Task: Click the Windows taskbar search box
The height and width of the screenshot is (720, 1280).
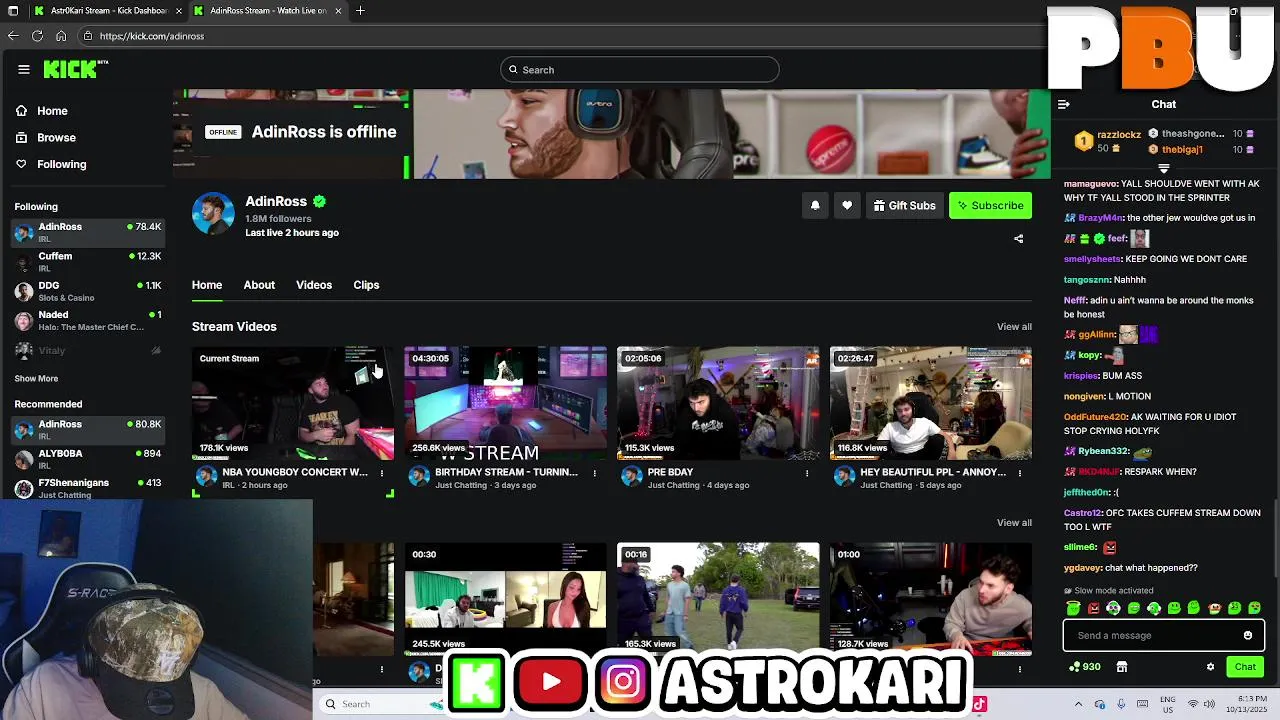Action: click(380, 704)
